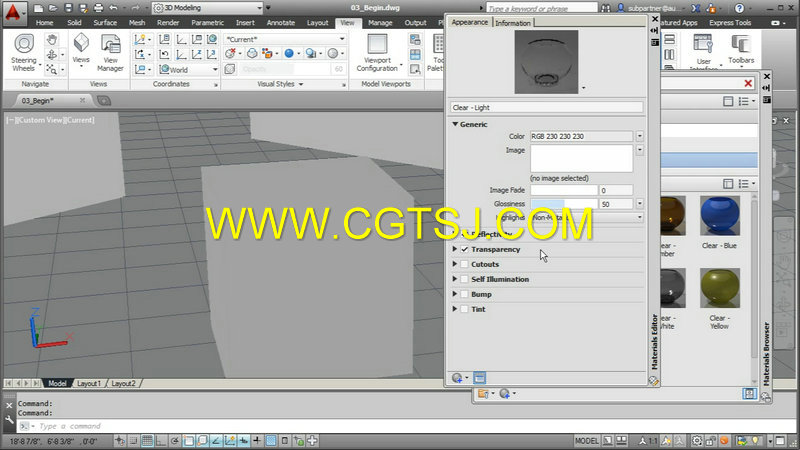Click the wrench icon beside command line
800x450 pixels.
point(9,419)
